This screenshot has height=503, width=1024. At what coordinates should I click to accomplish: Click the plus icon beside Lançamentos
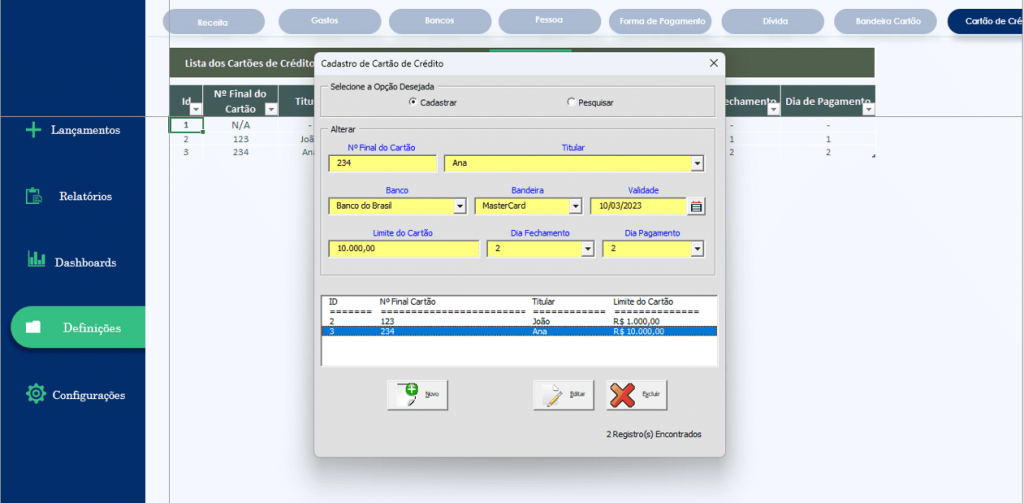(x=33, y=130)
